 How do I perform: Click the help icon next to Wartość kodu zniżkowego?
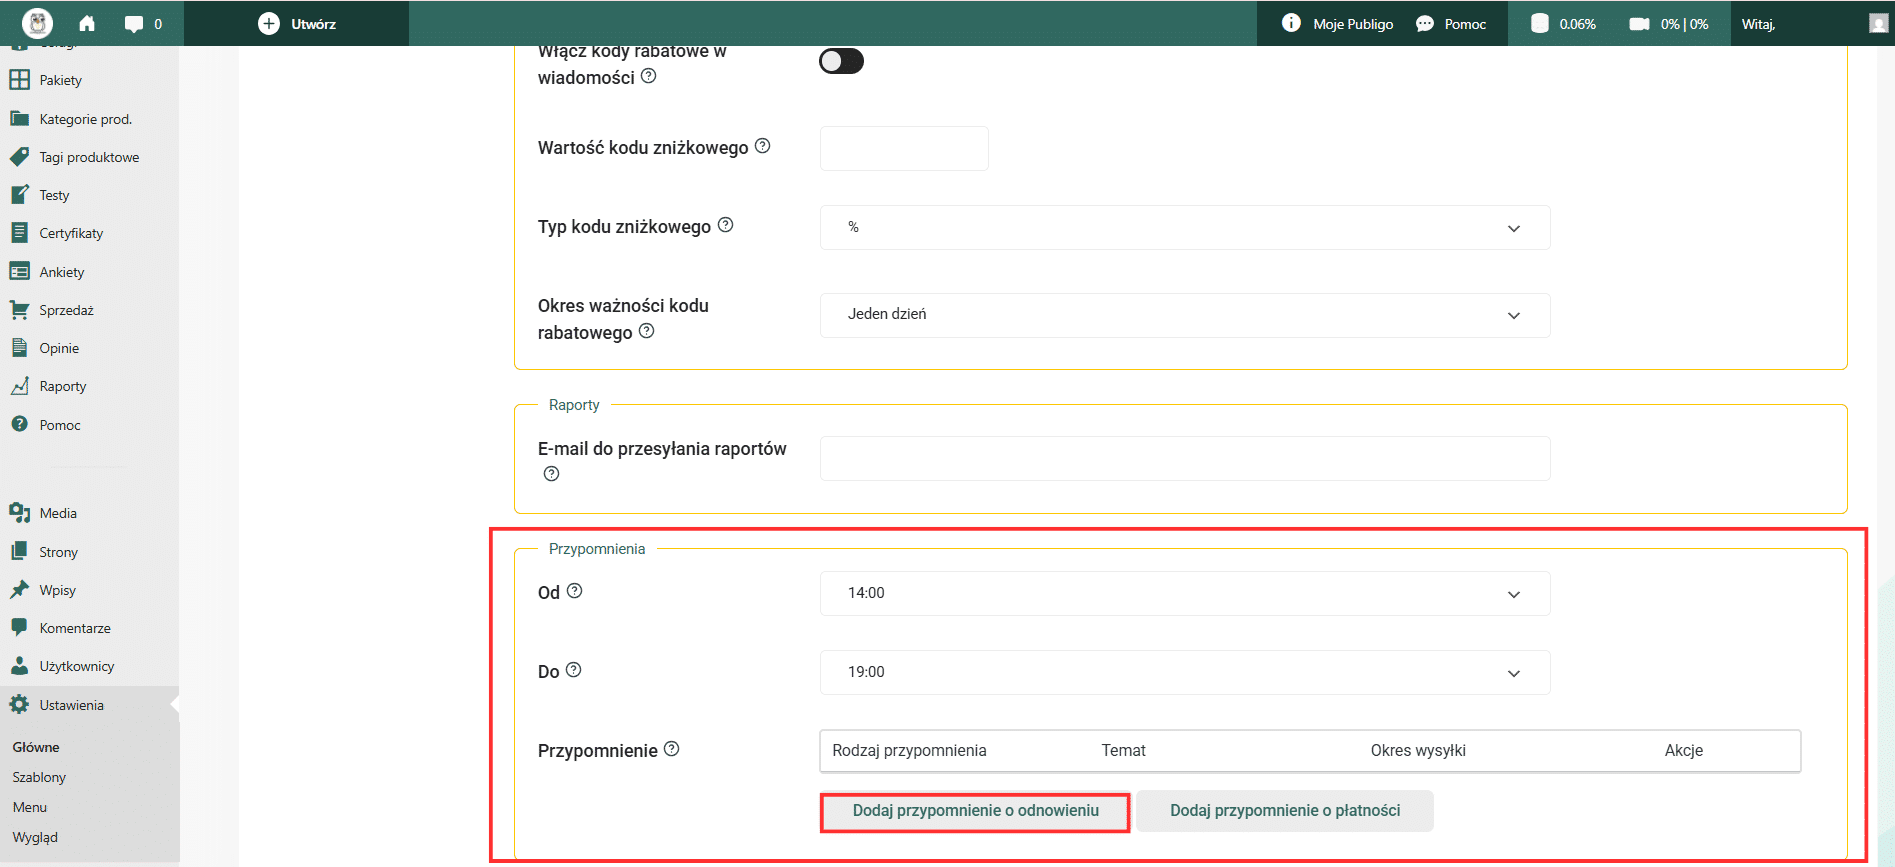[x=763, y=146]
